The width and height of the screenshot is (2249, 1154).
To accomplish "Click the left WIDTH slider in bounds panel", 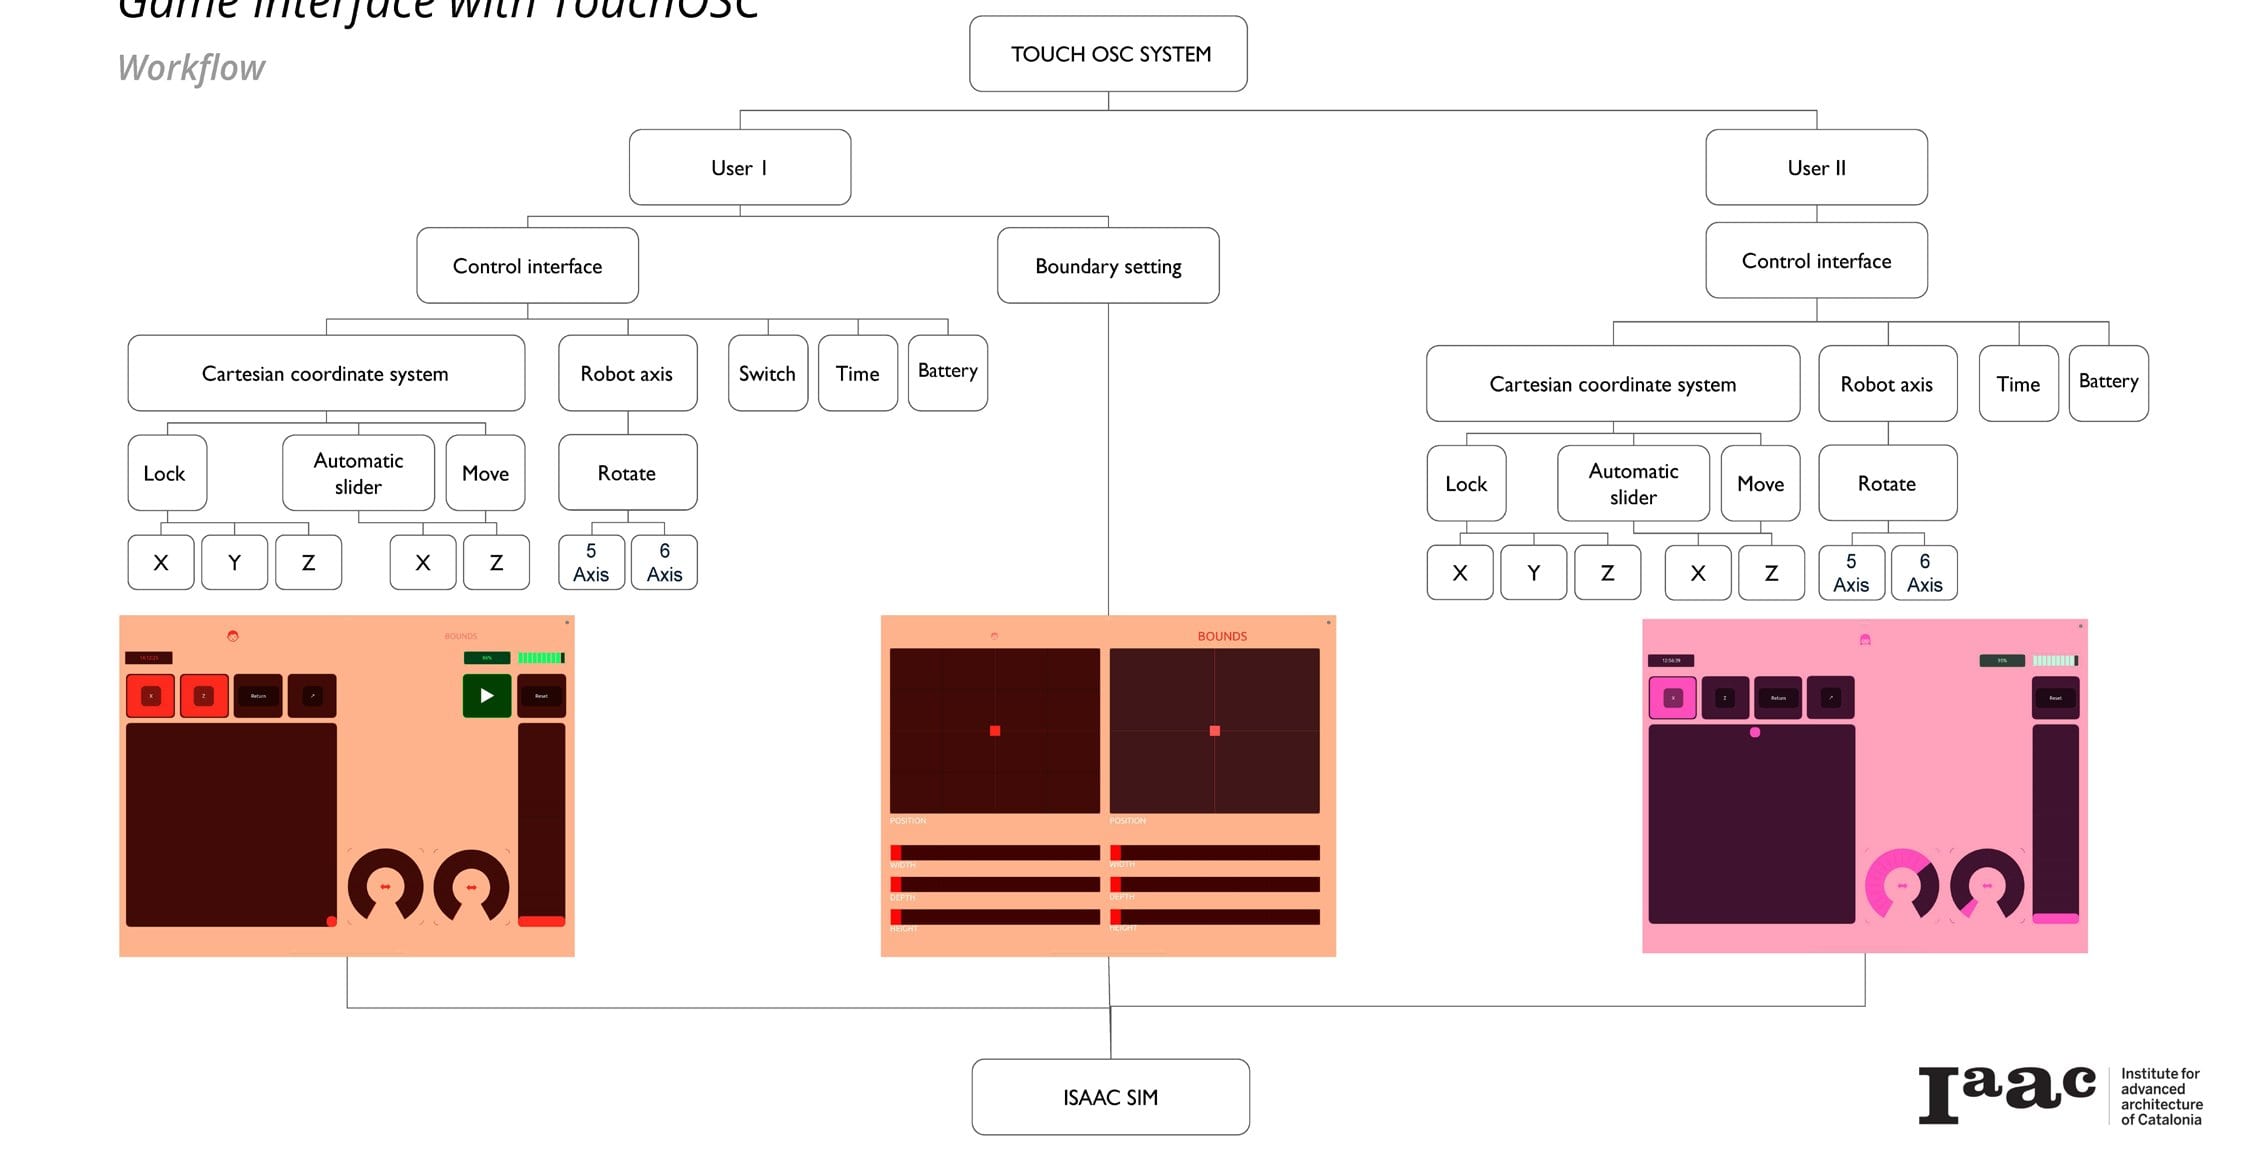I will tap(995, 853).
